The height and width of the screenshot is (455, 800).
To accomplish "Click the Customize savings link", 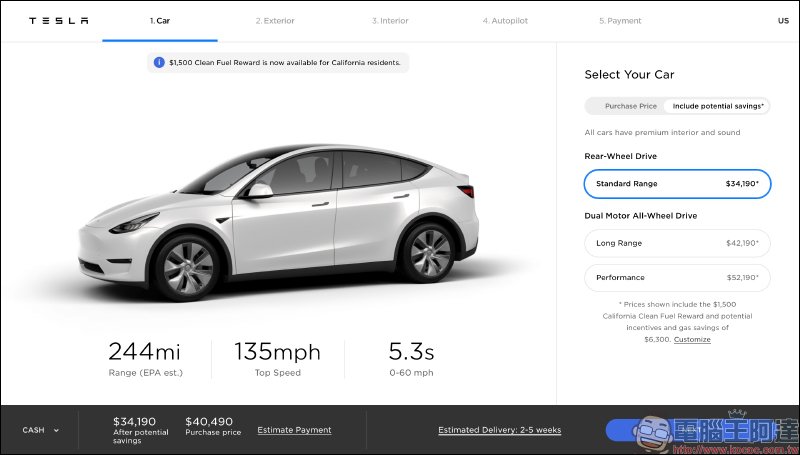I will [692, 340].
